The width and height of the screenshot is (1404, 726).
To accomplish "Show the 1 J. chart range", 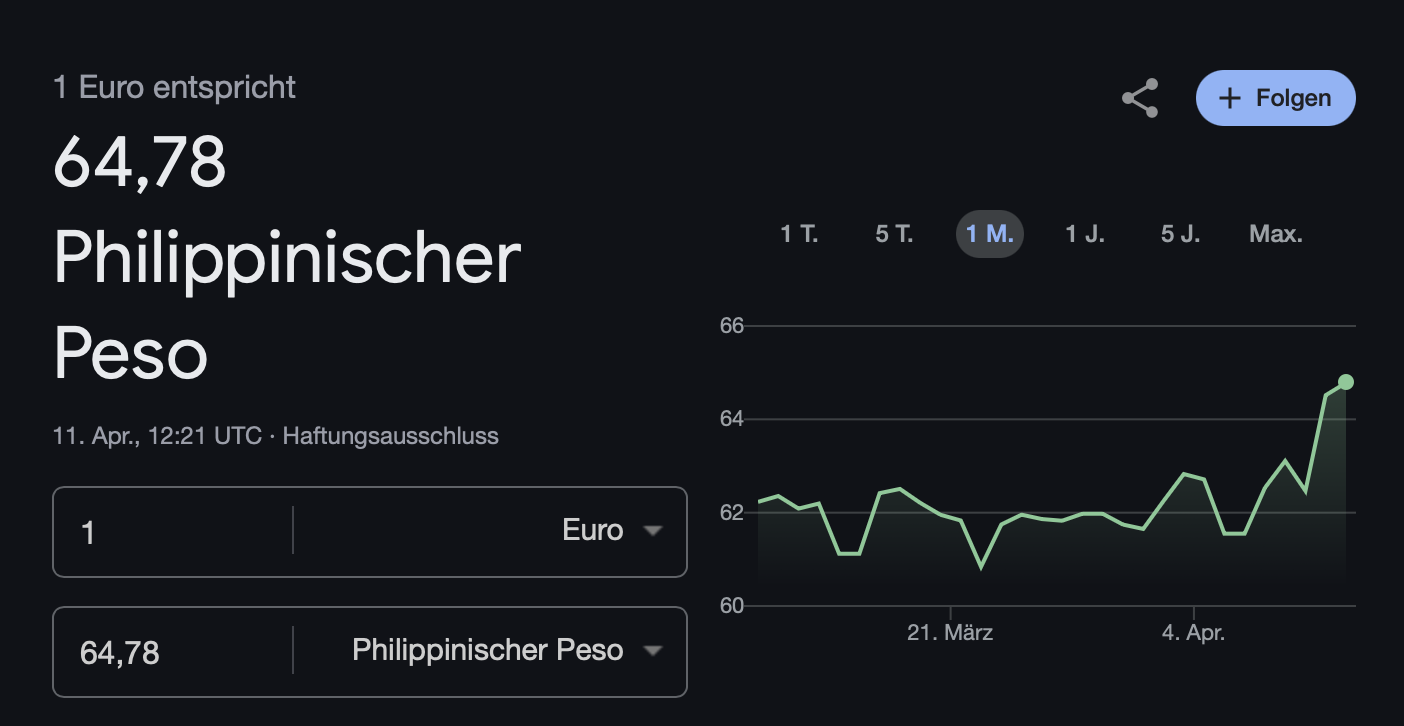I will (x=1085, y=234).
